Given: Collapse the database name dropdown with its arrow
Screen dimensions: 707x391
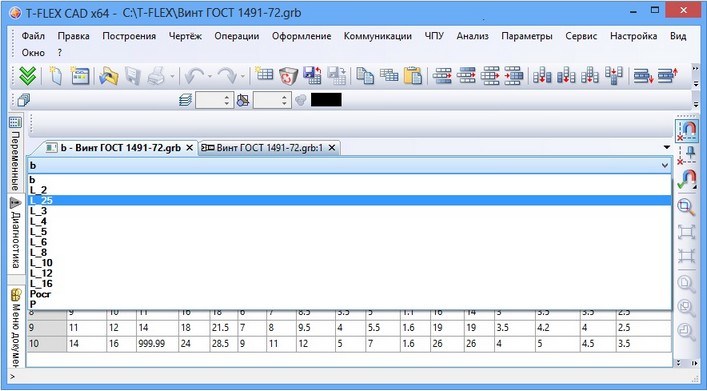Looking at the screenshot, I should pos(665,166).
